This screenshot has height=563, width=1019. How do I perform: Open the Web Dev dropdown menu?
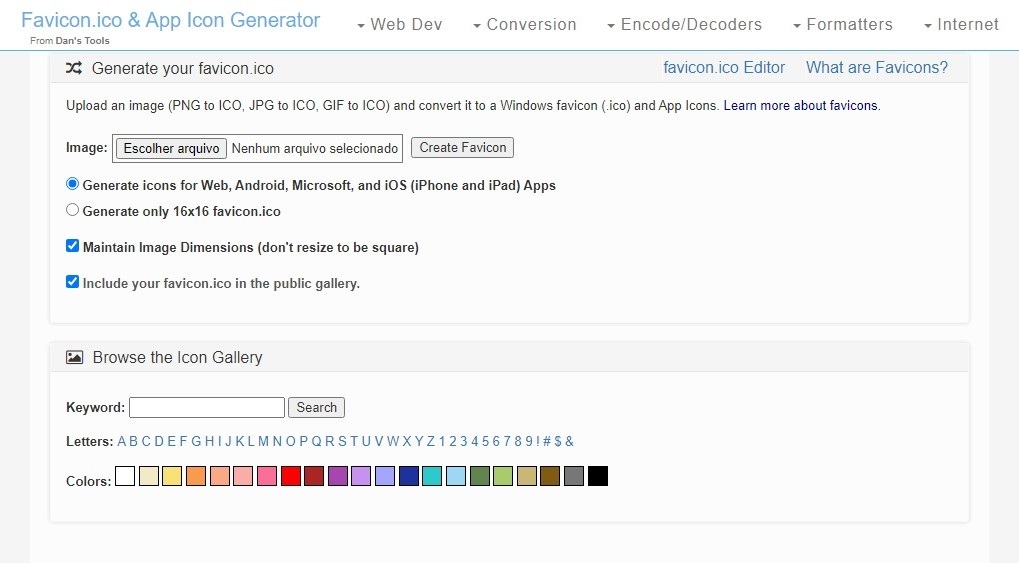pos(400,24)
